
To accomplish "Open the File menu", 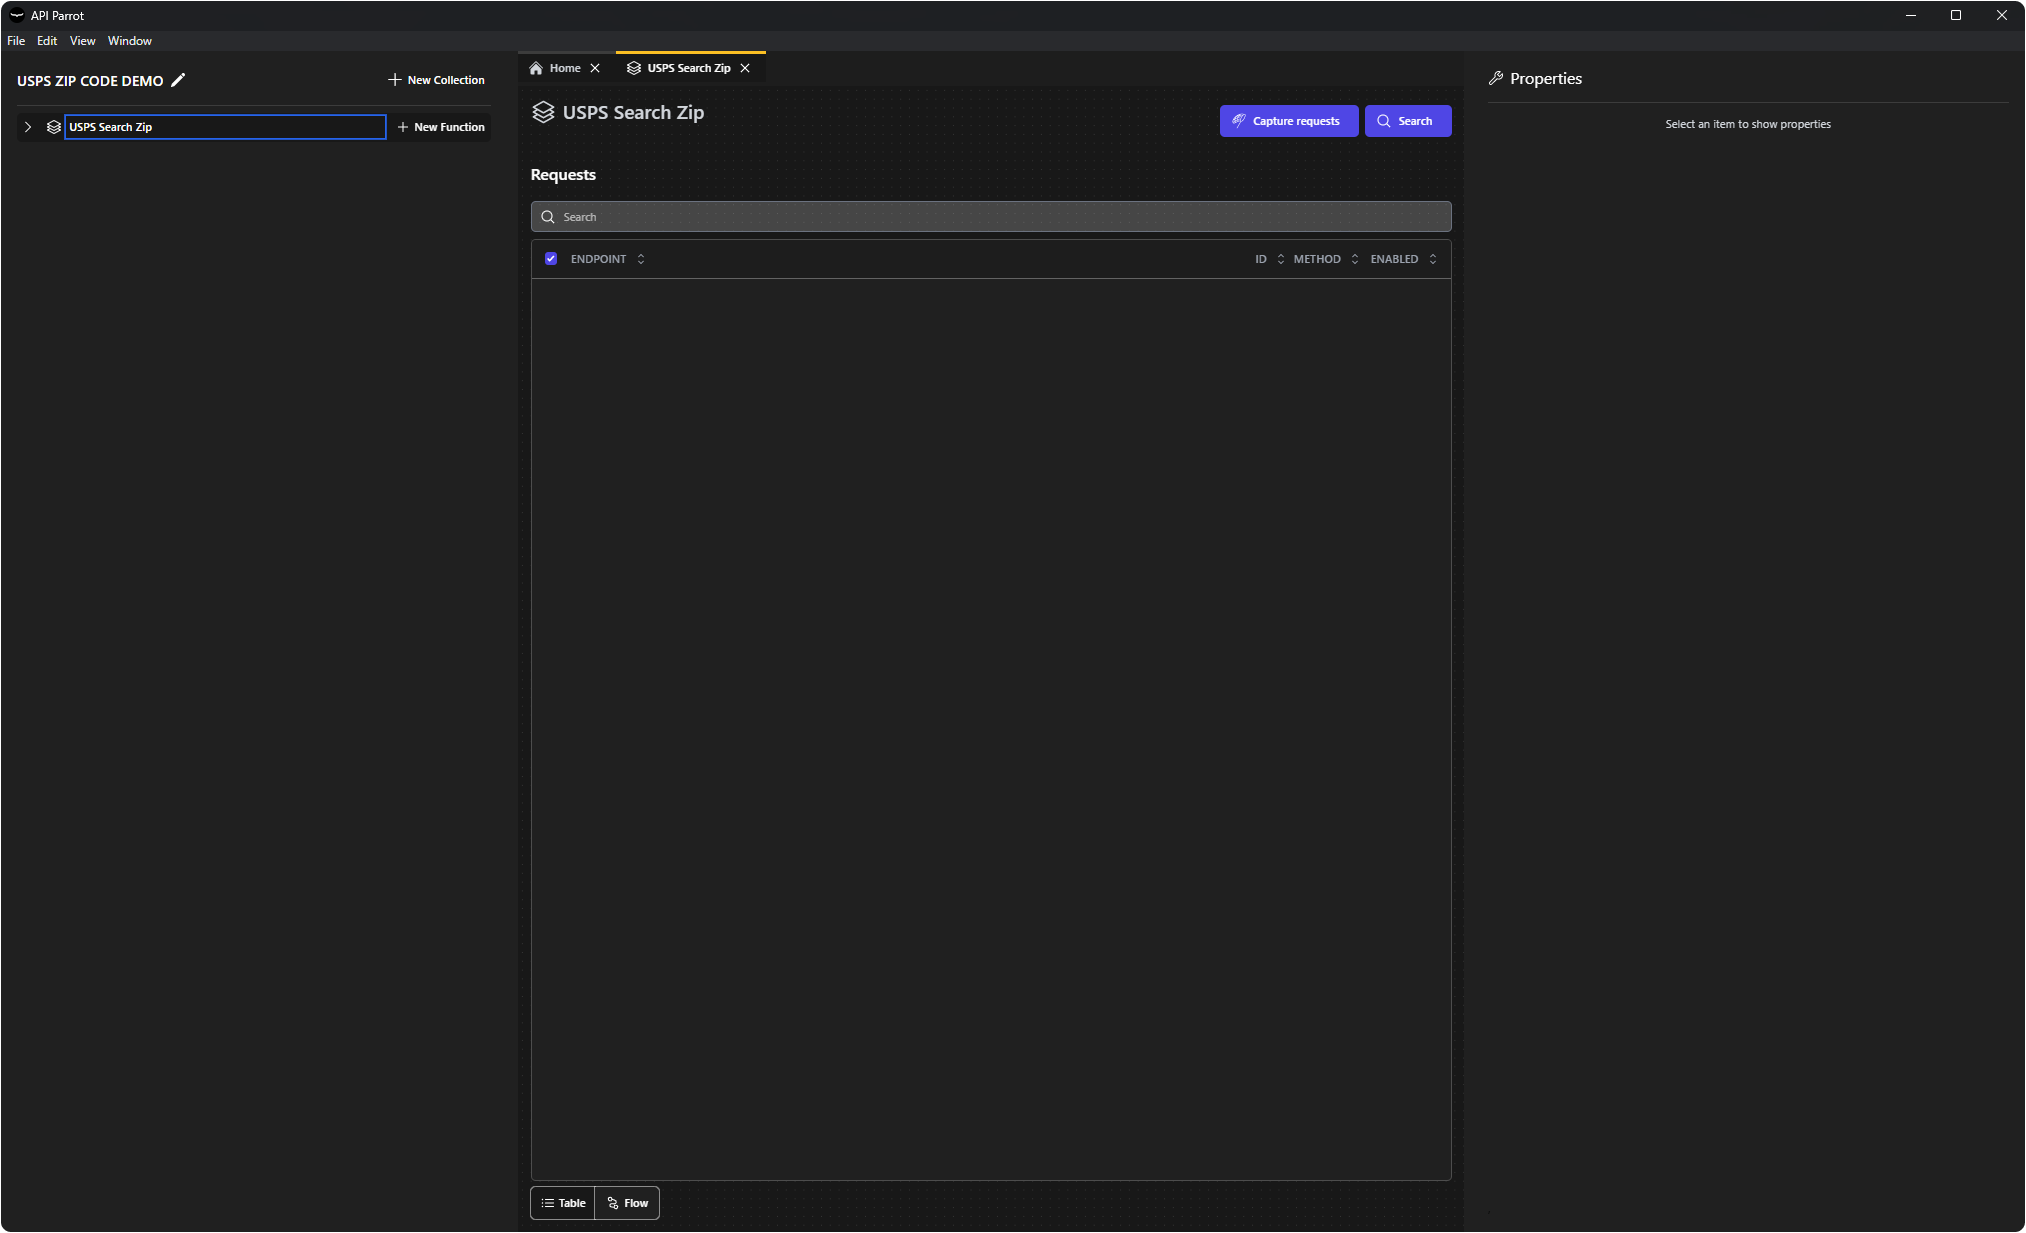I will [16, 41].
